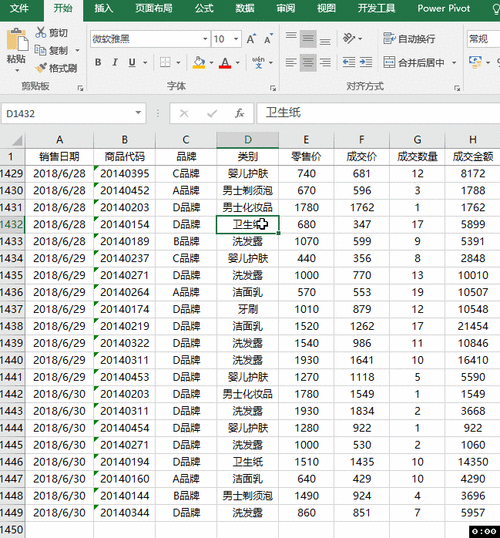Click the conditional formatting icon under 常规
Viewport: 500px width, 538px height.
tap(475, 62)
